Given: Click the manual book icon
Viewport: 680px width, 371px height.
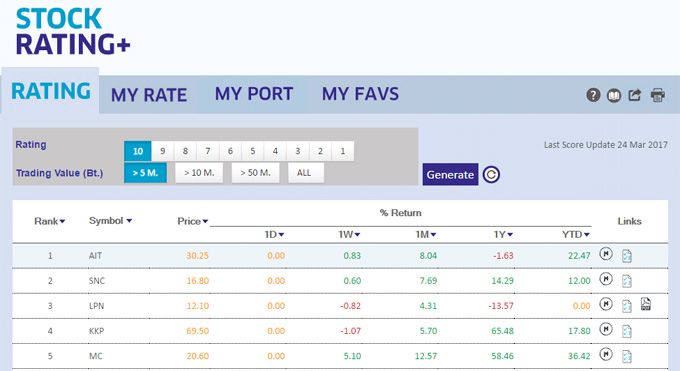Looking at the screenshot, I should (614, 95).
